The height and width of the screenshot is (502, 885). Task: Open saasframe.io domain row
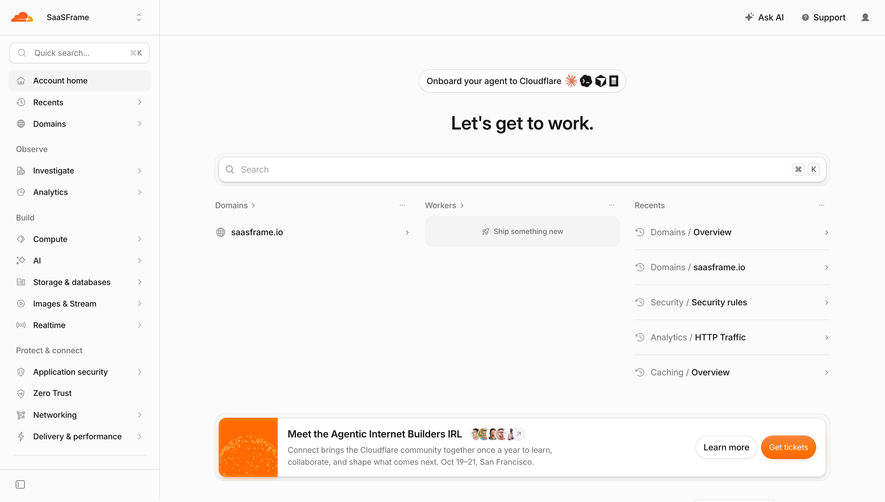click(x=312, y=232)
